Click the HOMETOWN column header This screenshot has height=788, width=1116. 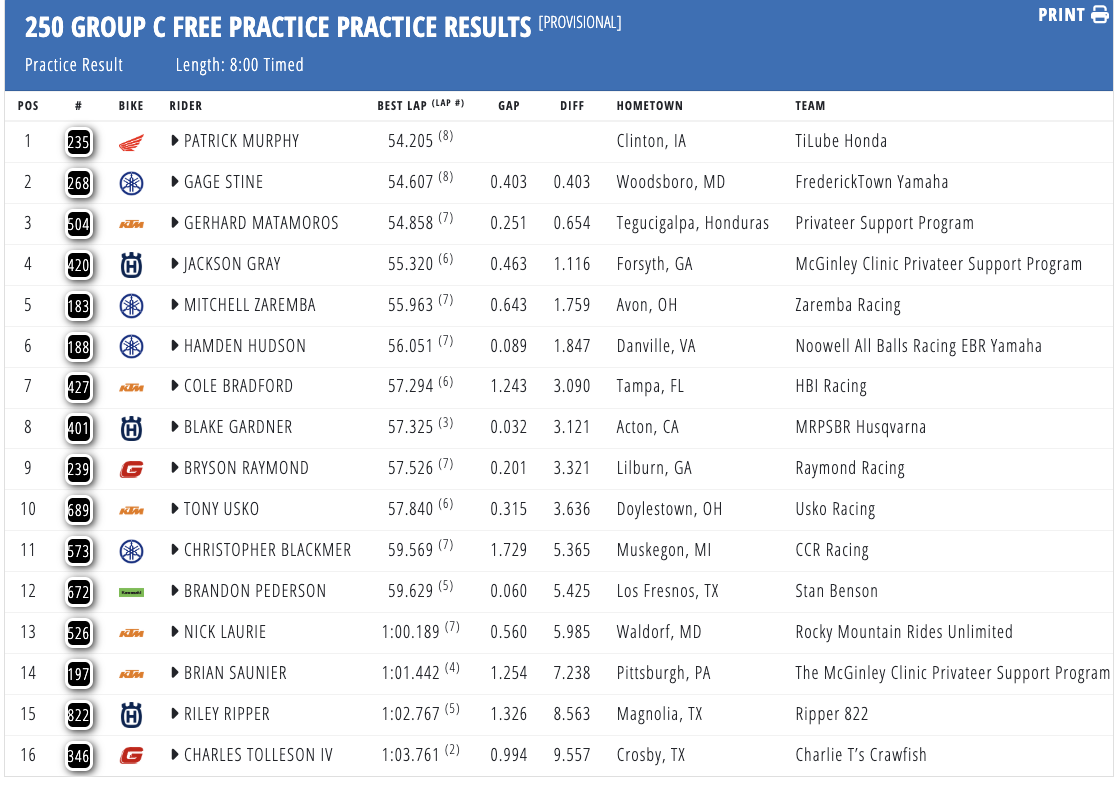[649, 105]
